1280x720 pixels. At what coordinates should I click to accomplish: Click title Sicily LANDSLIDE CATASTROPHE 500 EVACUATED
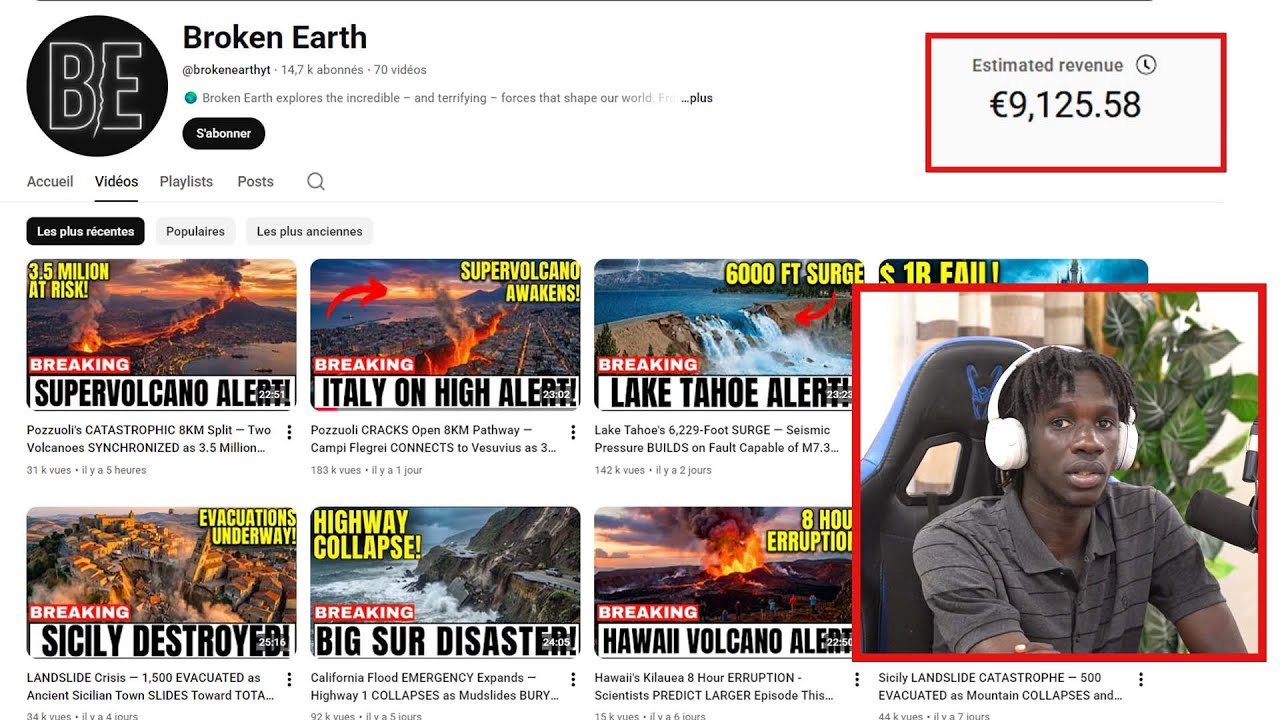1000,686
